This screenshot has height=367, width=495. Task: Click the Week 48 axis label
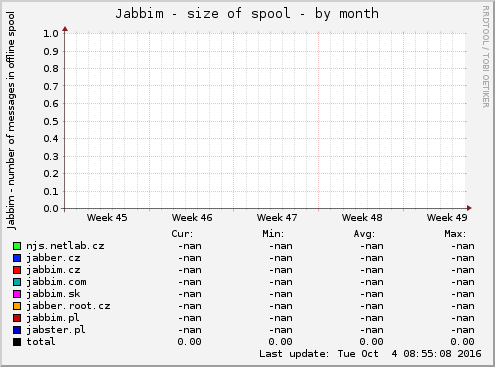point(362,218)
